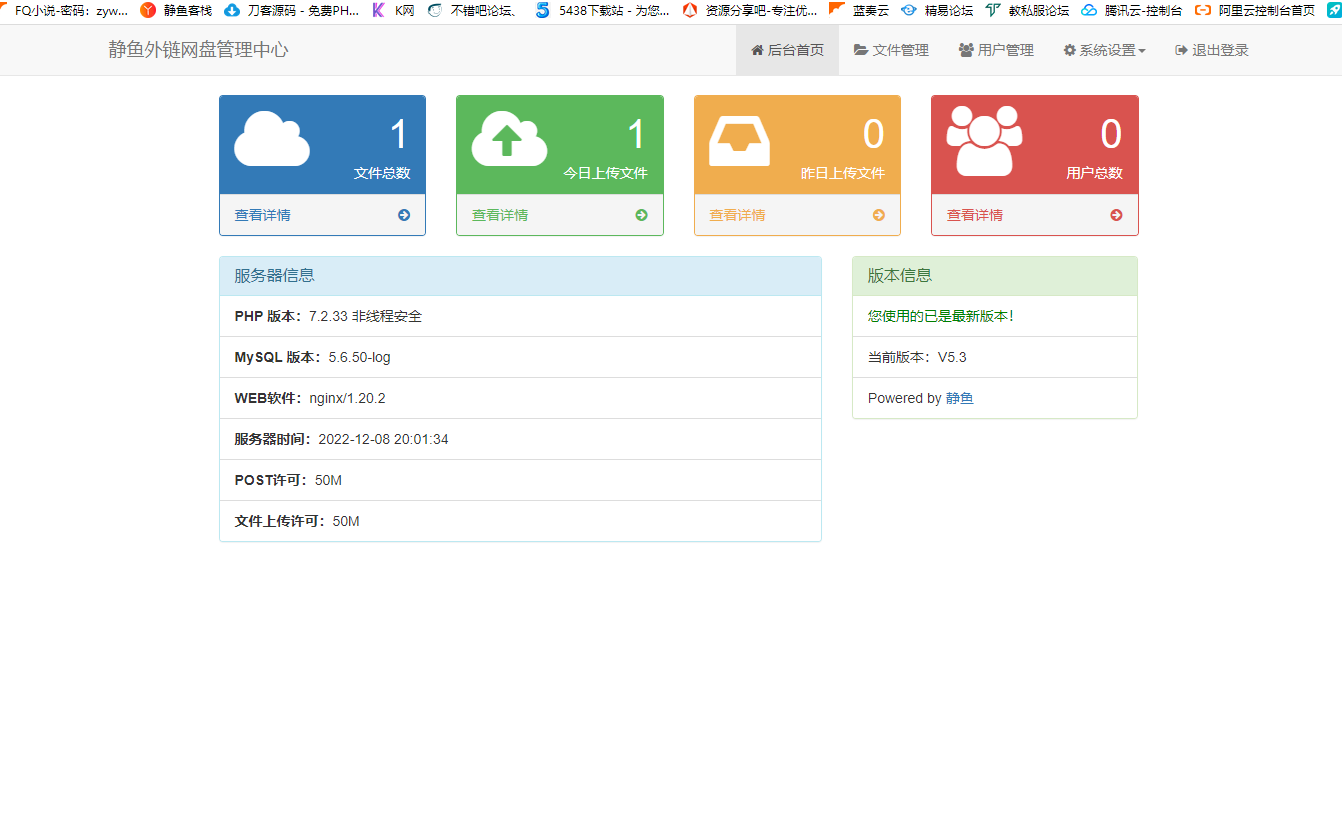Click red arrow circle in 用户总数 card

(x=1116, y=215)
